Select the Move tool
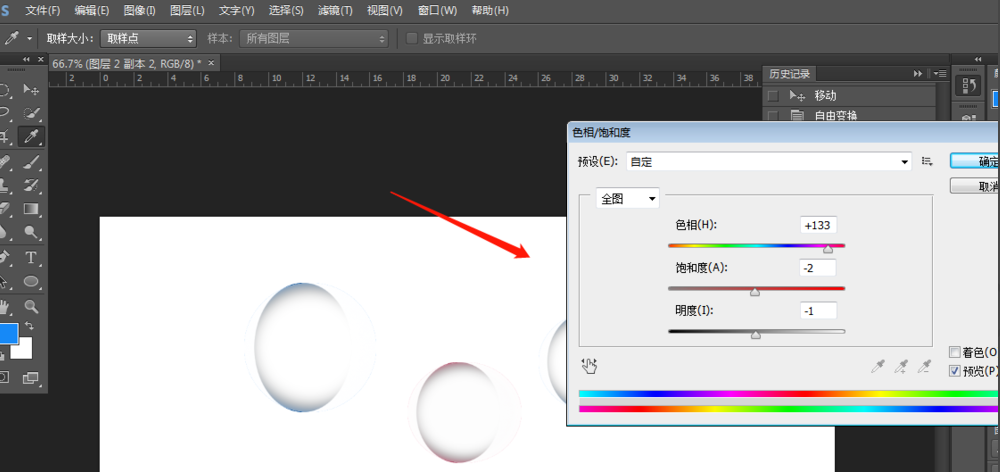This screenshot has height=472, width=1000. [x=31, y=90]
